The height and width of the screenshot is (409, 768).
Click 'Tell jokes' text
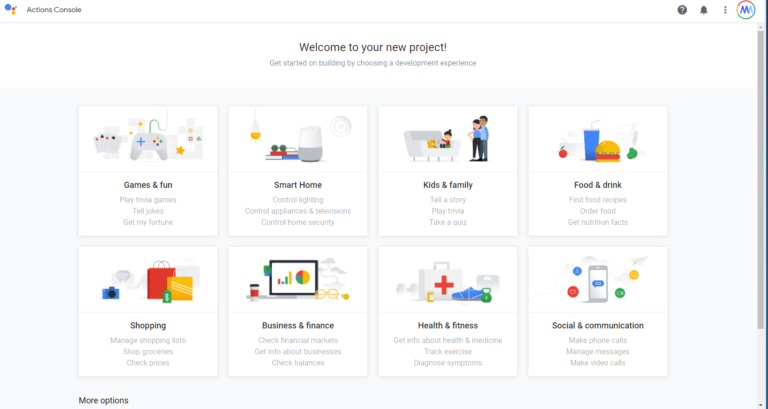coord(148,211)
